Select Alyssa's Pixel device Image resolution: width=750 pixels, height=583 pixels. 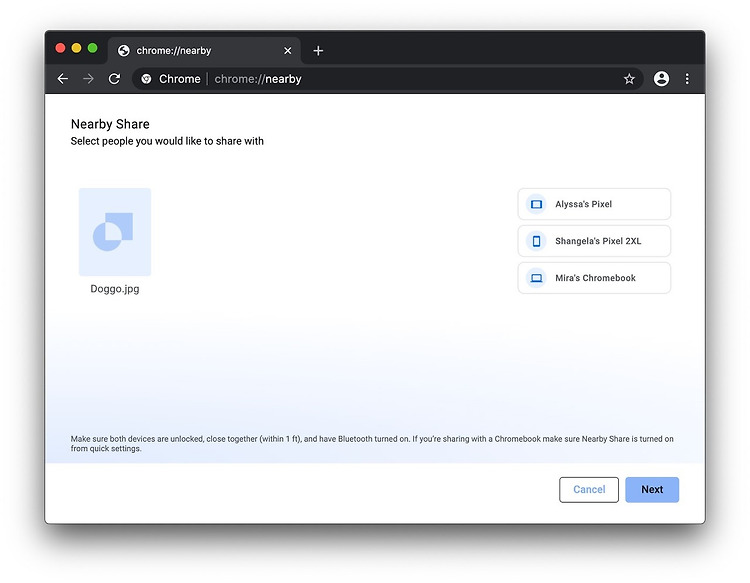coord(594,204)
